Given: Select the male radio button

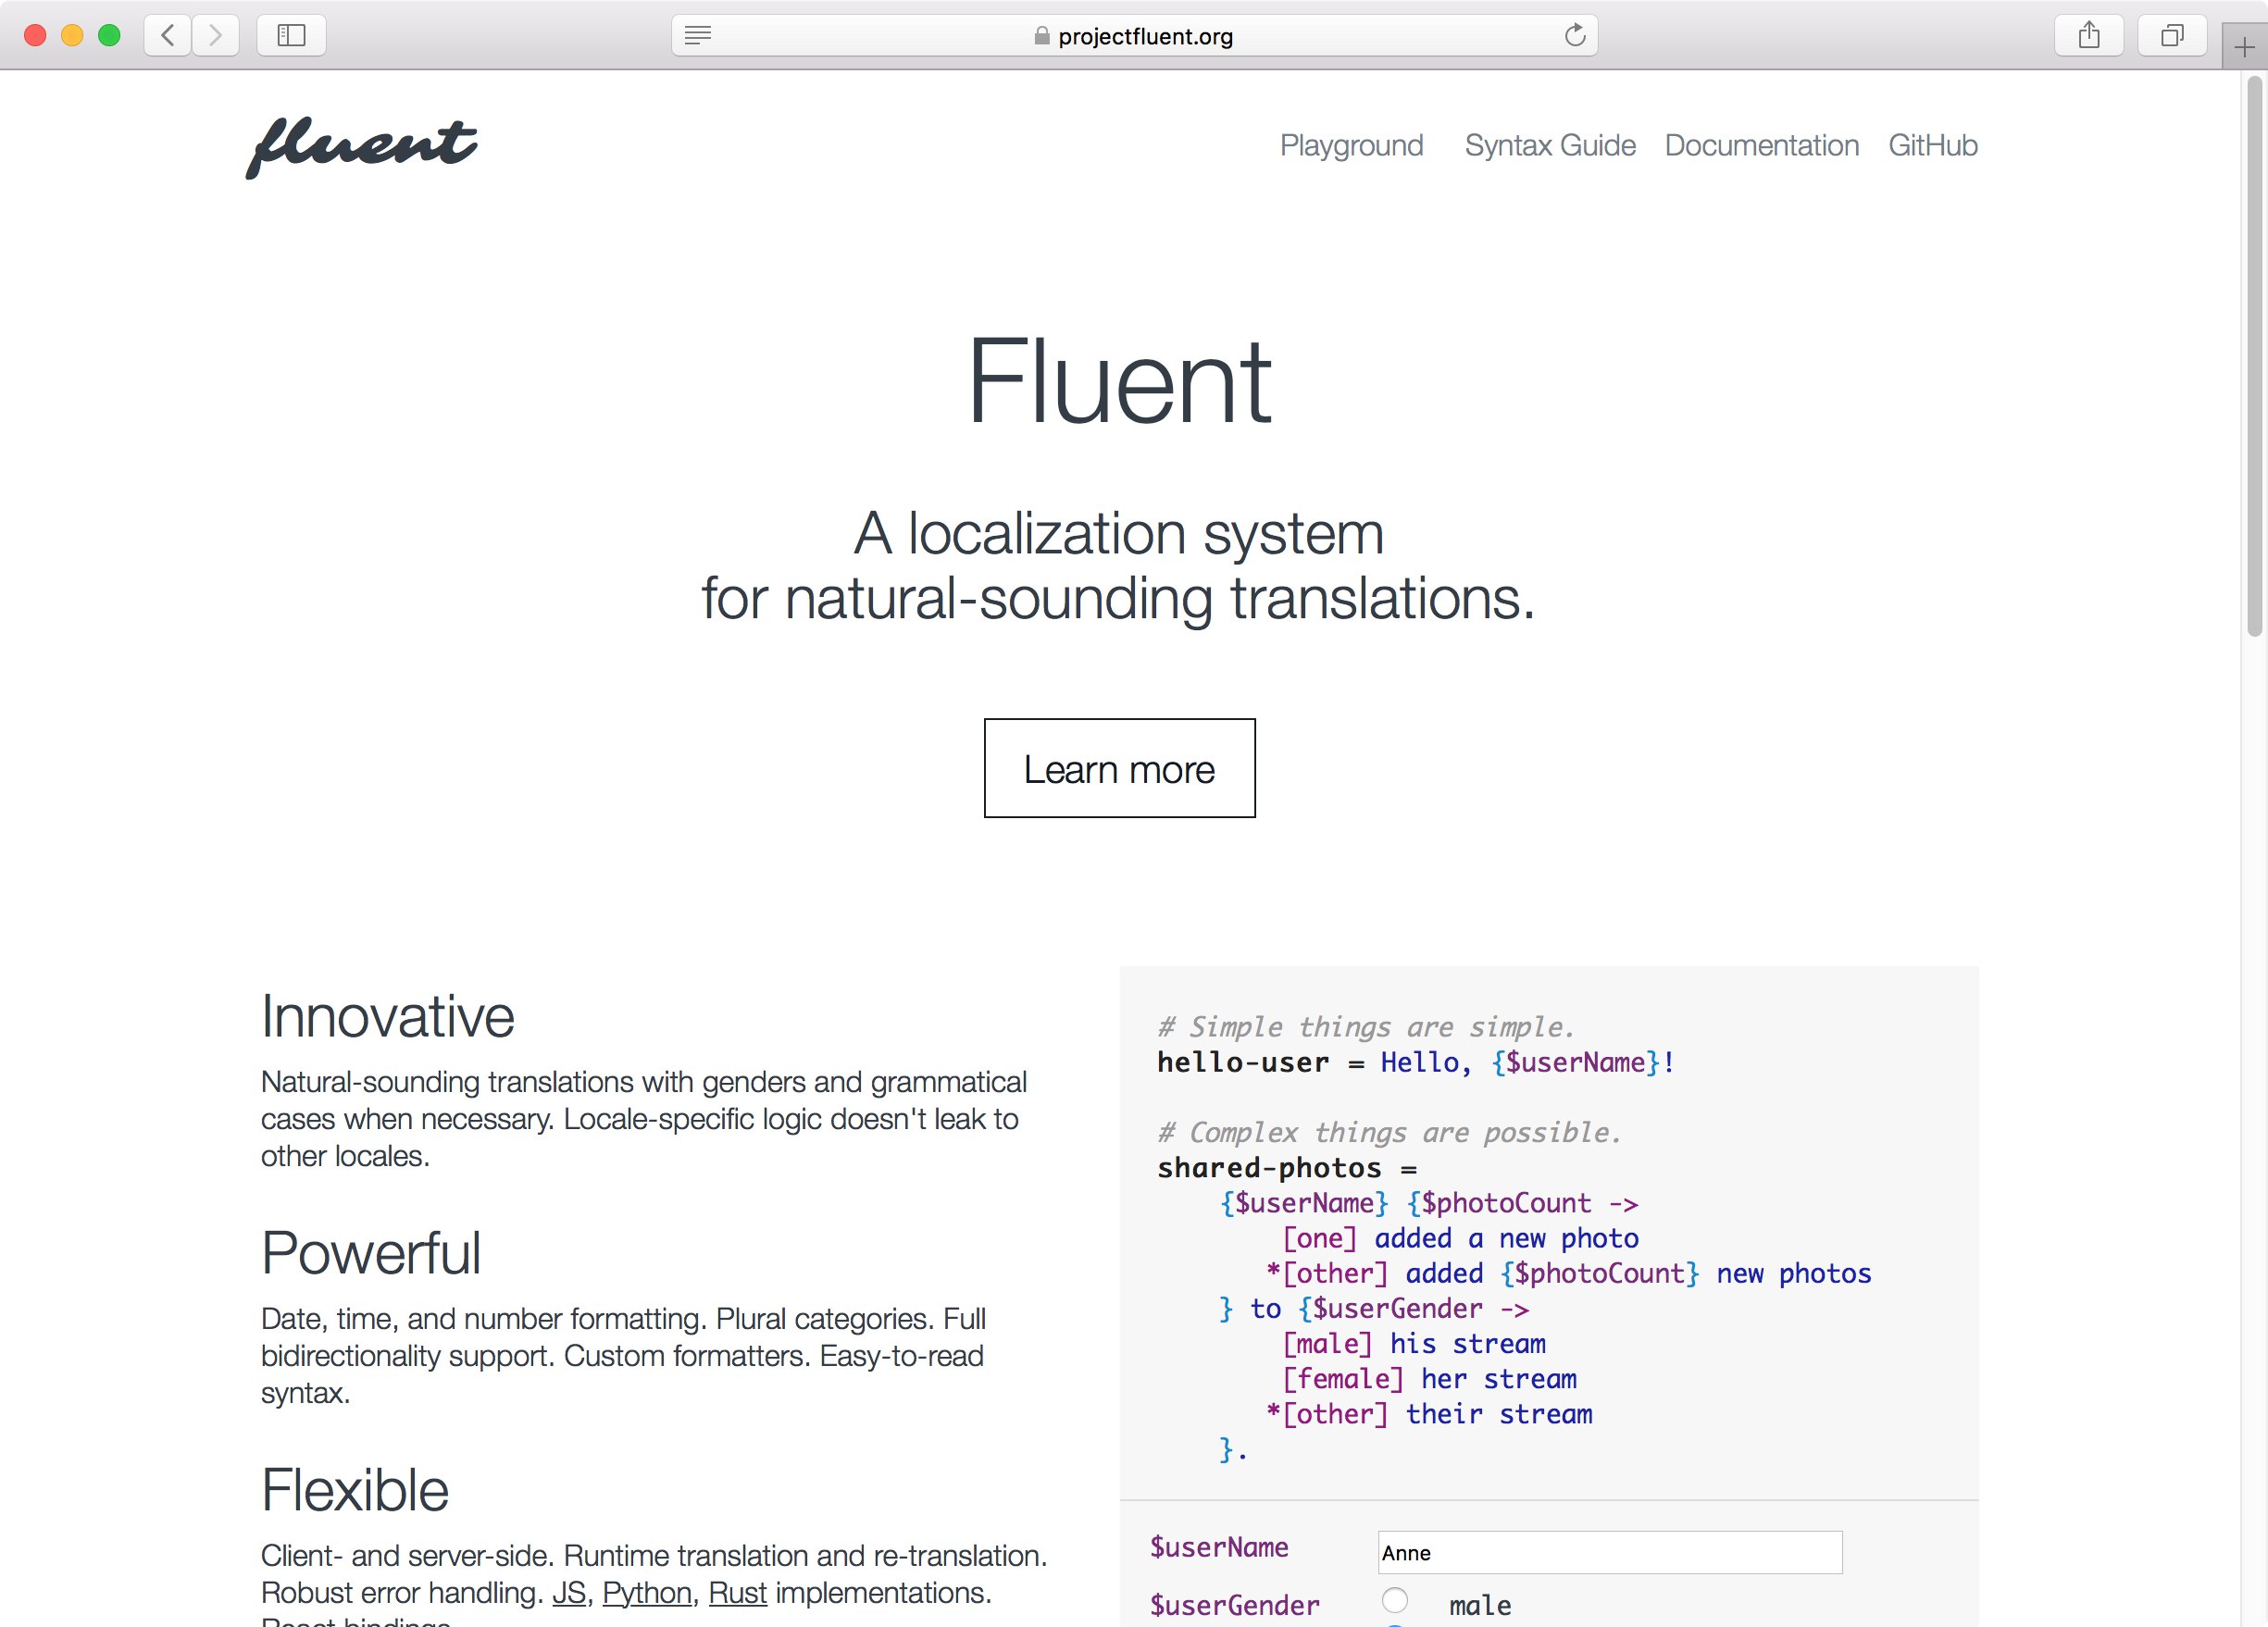Looking at the screenshot, I should (1395, 1601).
